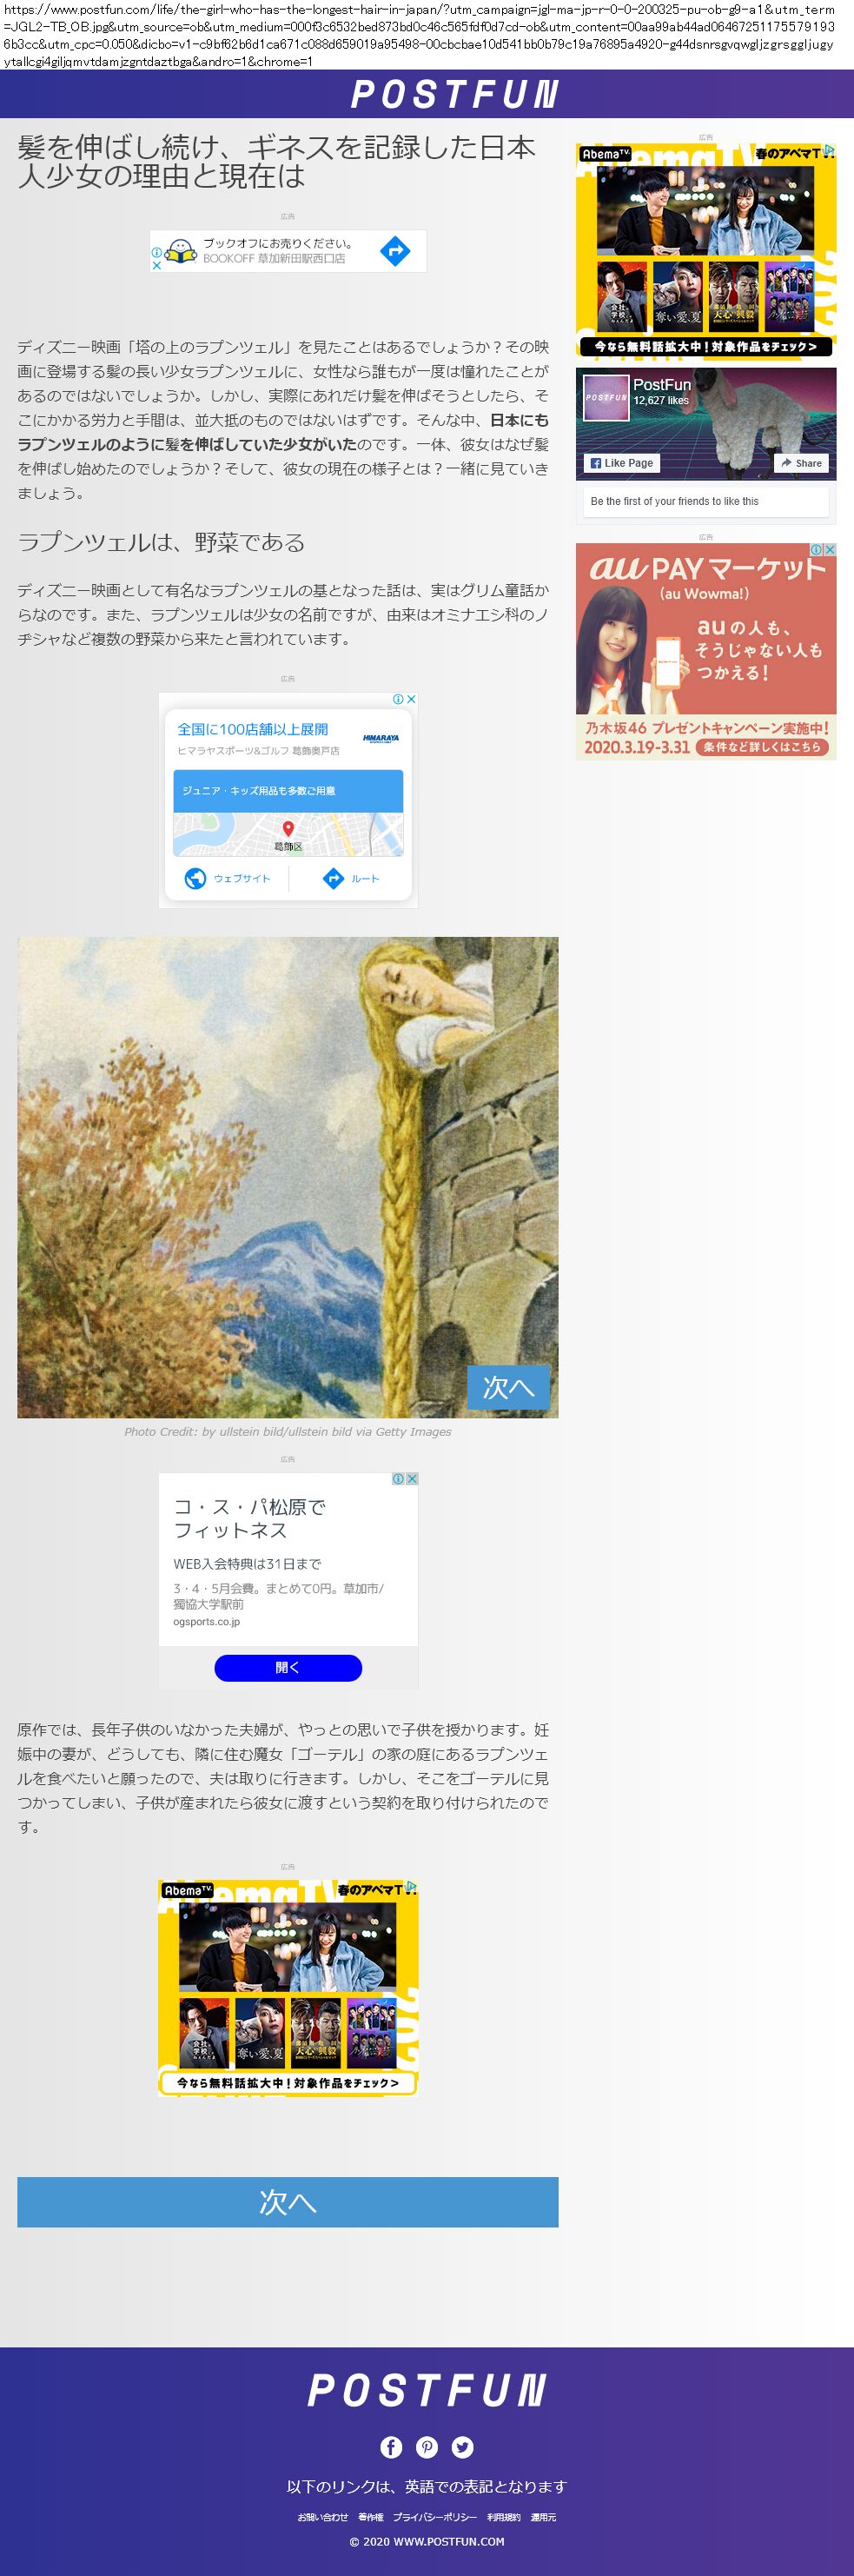Click the Twitter icon in the footer
The height and width of the screenshot is (2576, 854).
coord(462,2447)
